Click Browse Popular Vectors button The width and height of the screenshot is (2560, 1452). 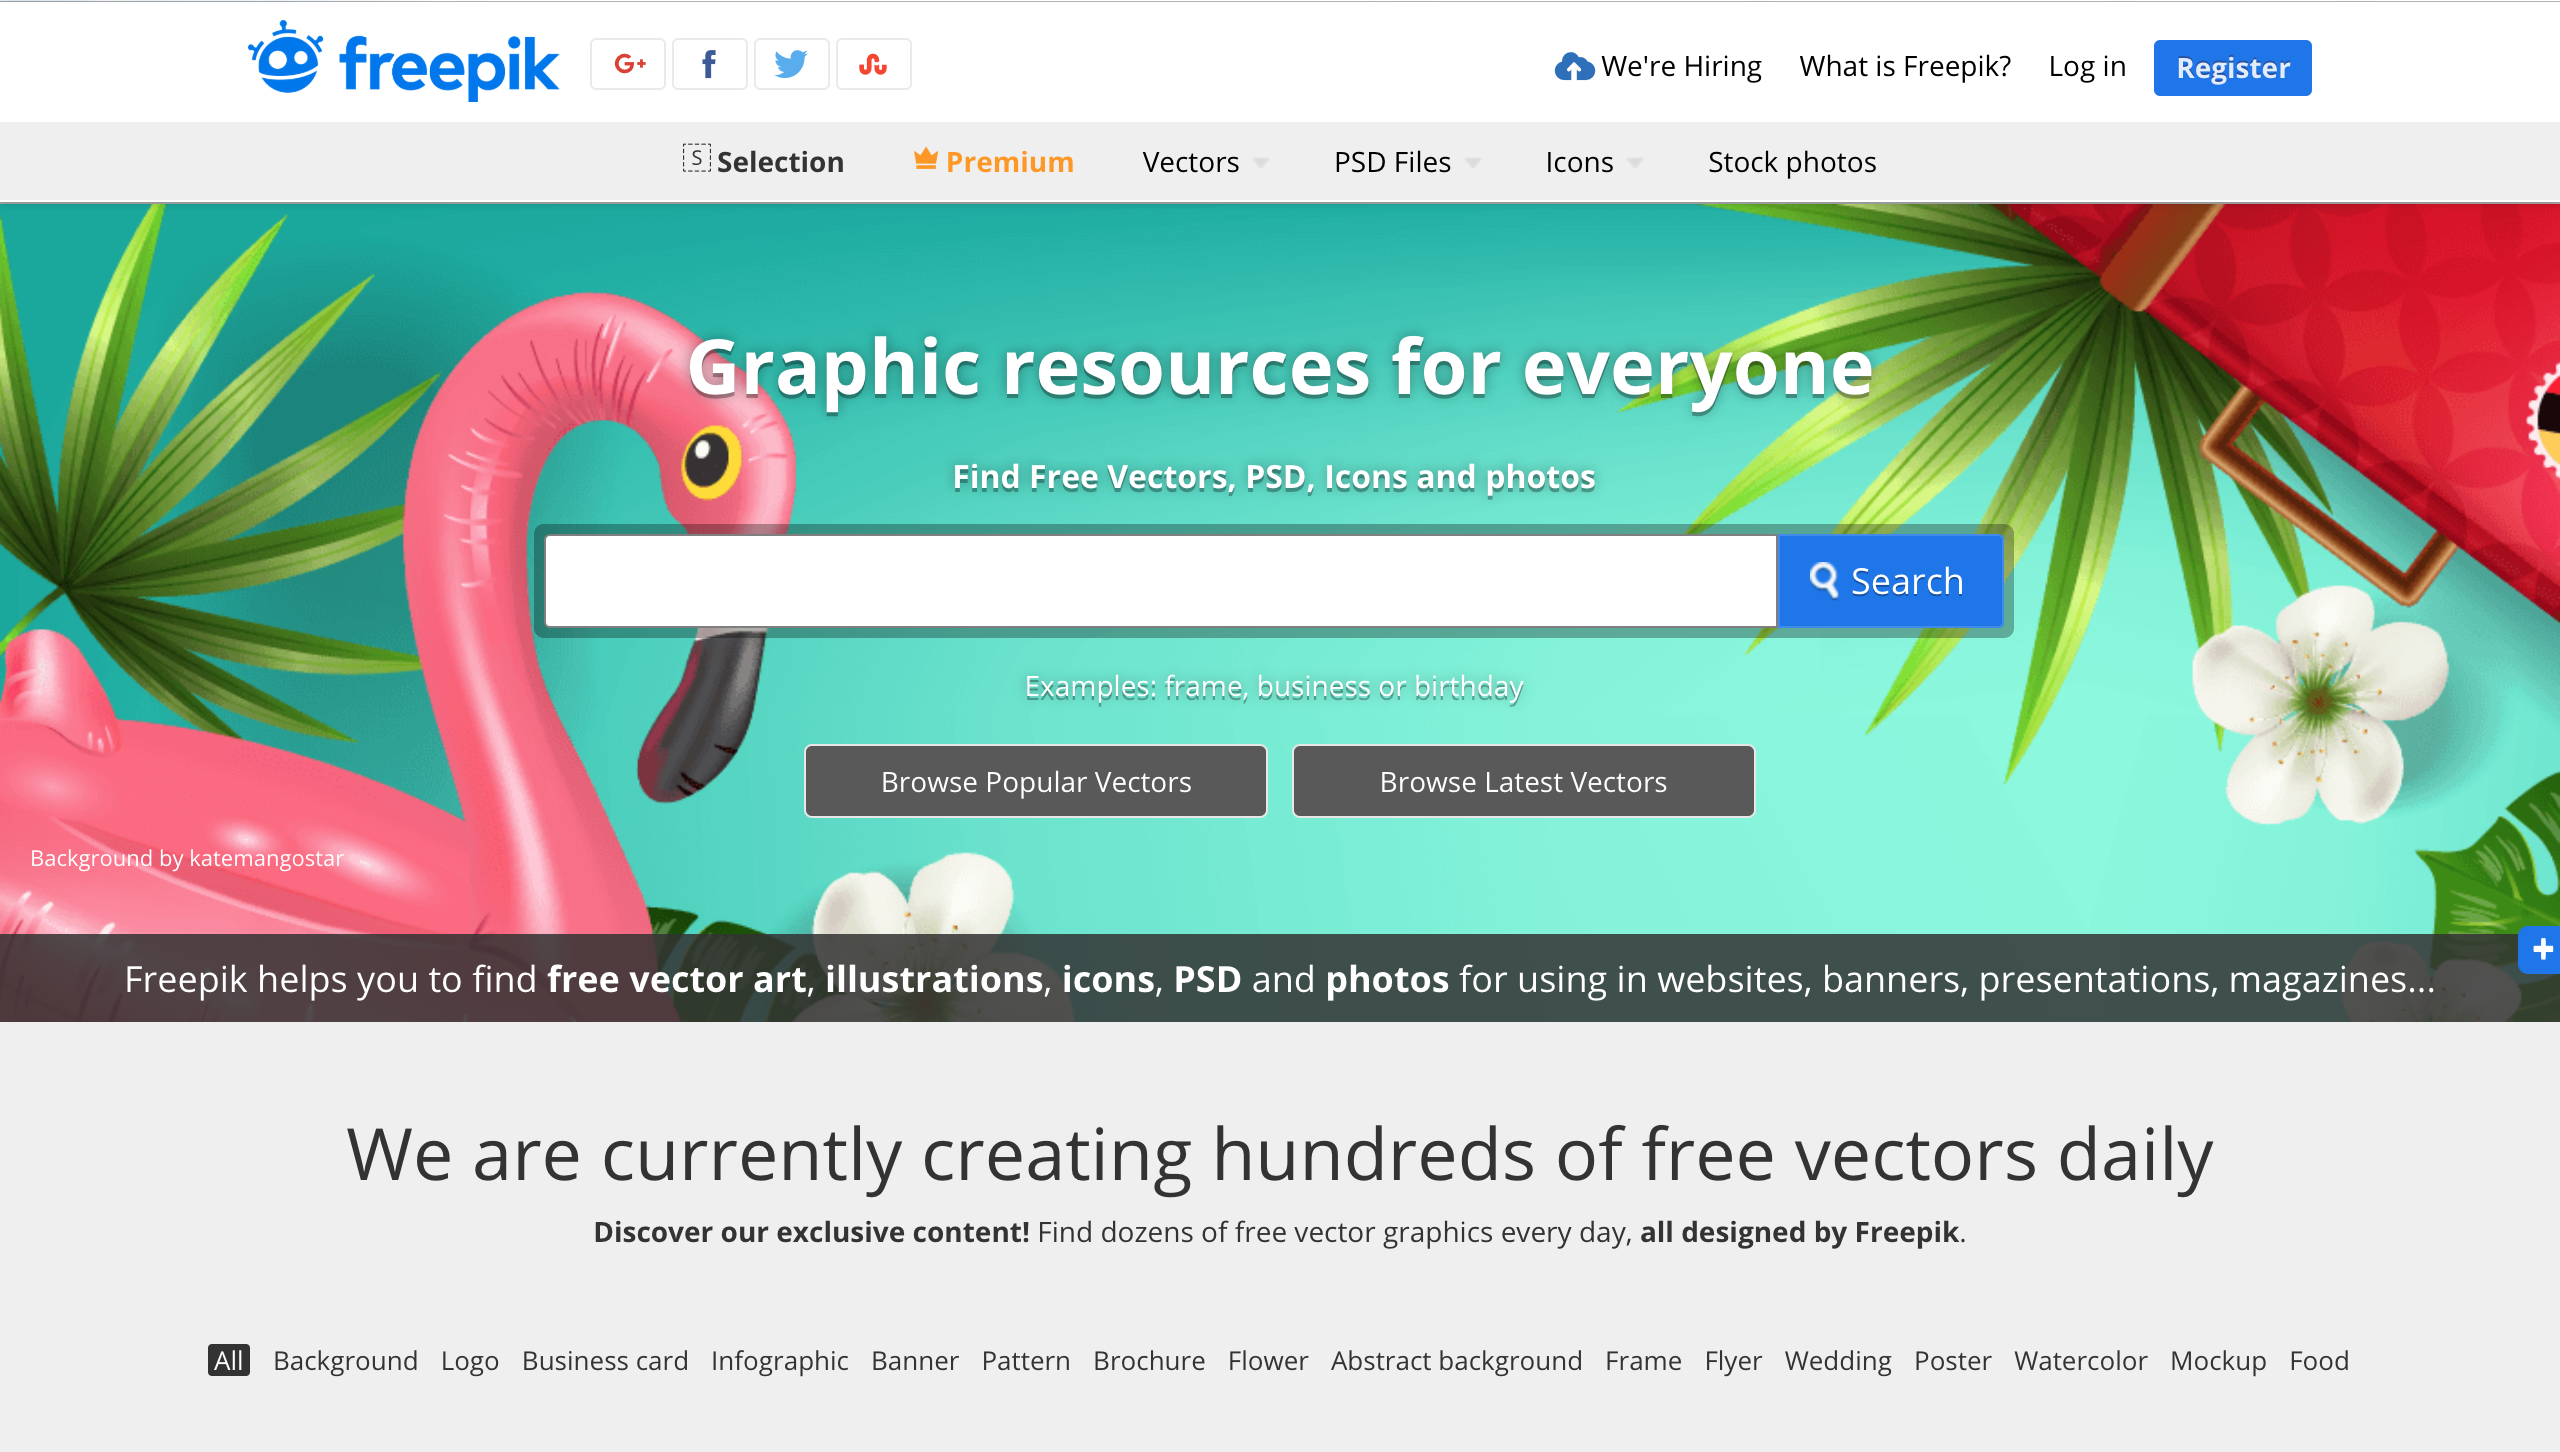[1036, 781]
